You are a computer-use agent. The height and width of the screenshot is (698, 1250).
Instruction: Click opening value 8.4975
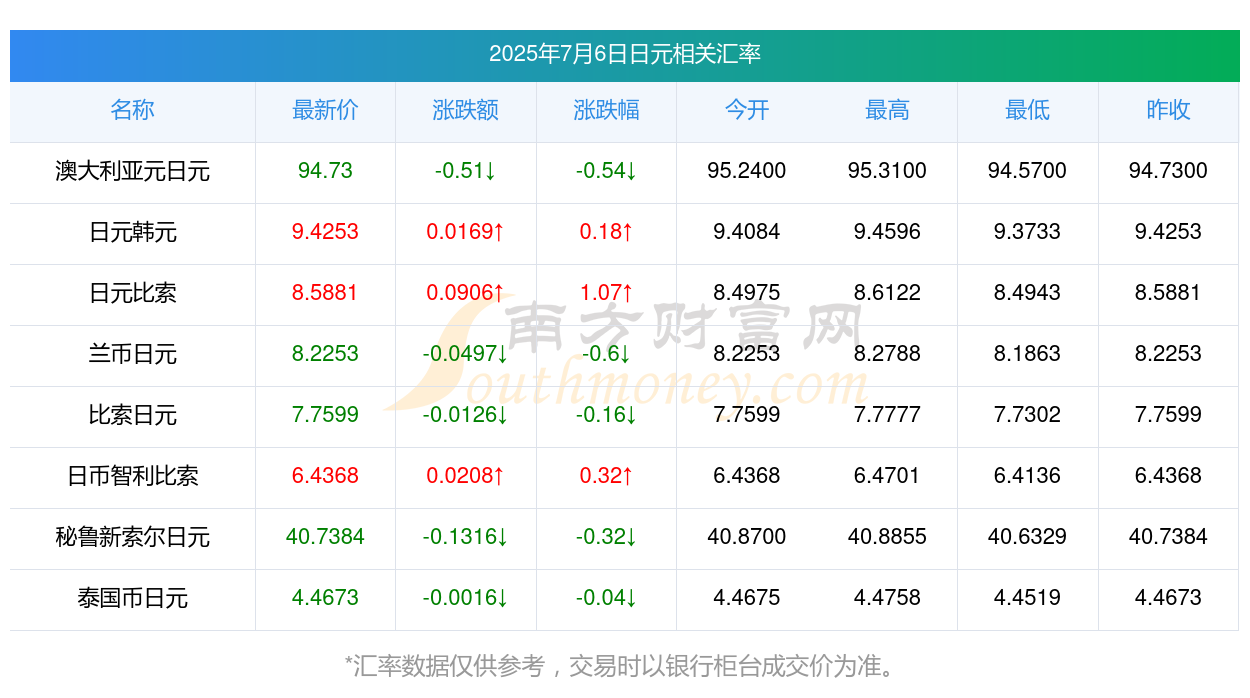coord(747,293)
